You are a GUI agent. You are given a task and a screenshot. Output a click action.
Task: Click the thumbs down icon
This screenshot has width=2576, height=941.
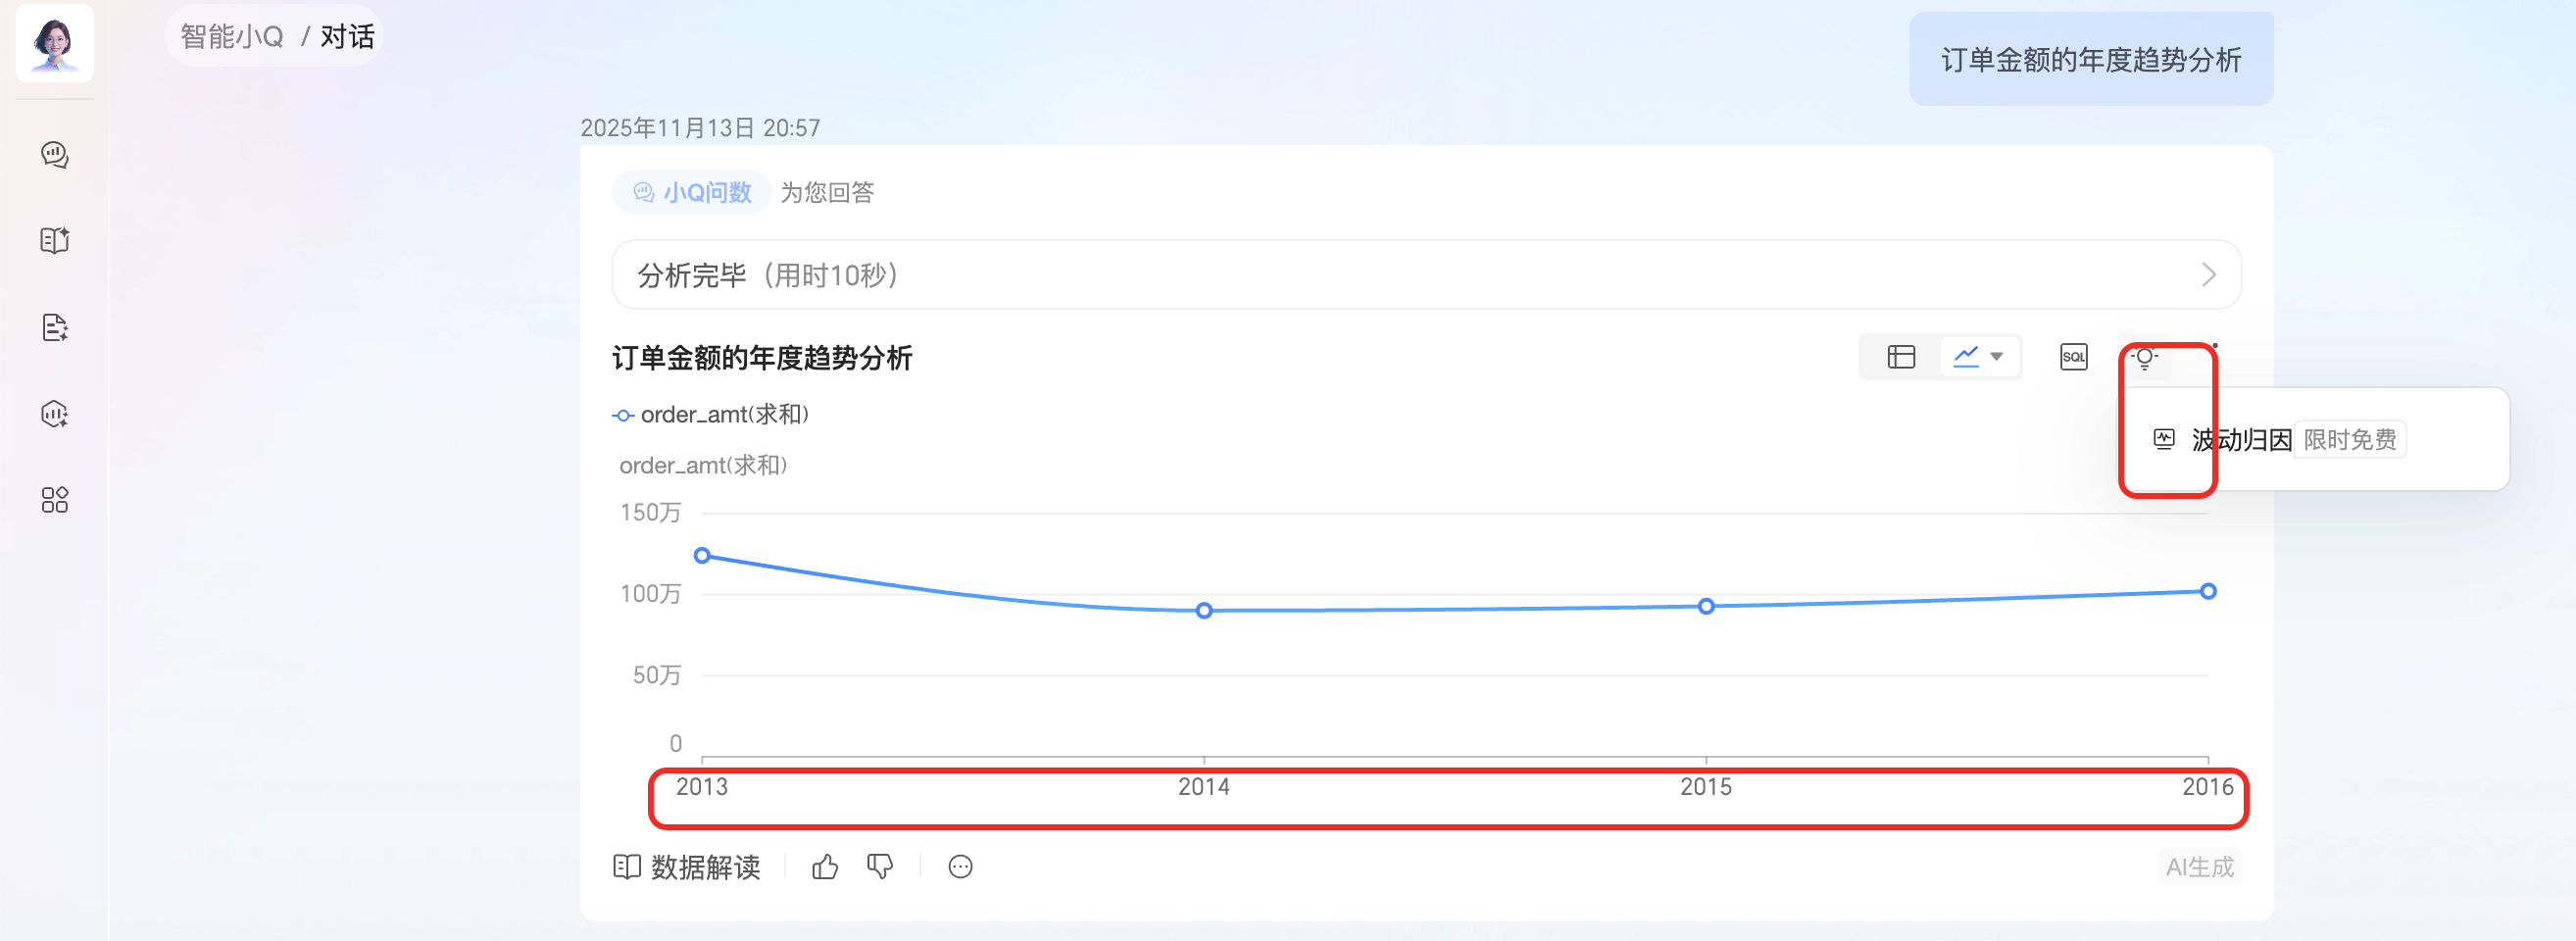880,867
